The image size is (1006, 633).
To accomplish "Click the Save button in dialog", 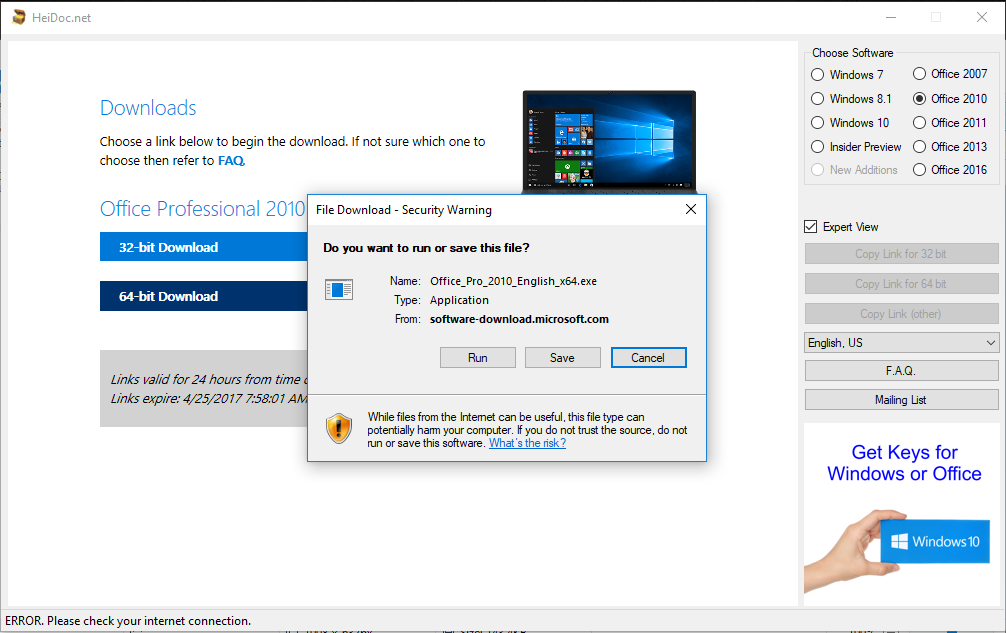I will 562,358.
